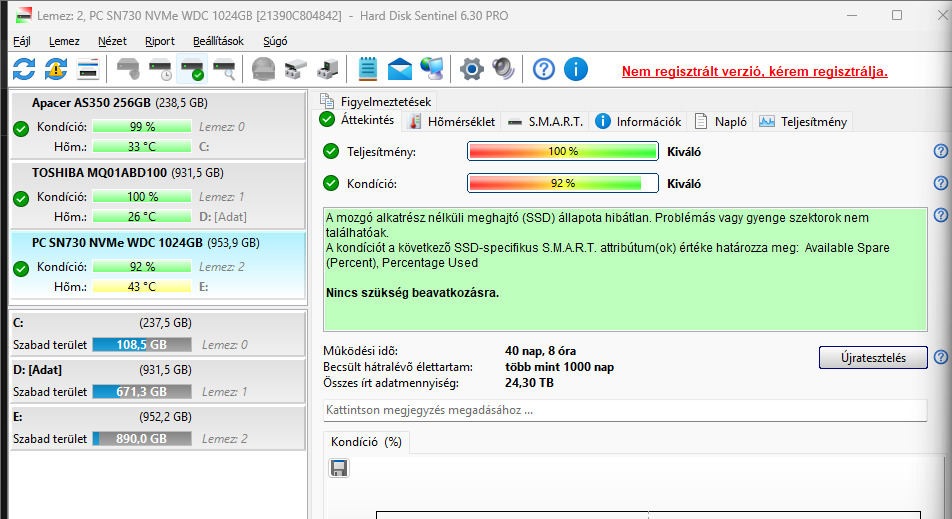Click the globe and monitor network icon
Image resolution: width=952 pixels, height=519 pixels.
(x=432, y=69)
